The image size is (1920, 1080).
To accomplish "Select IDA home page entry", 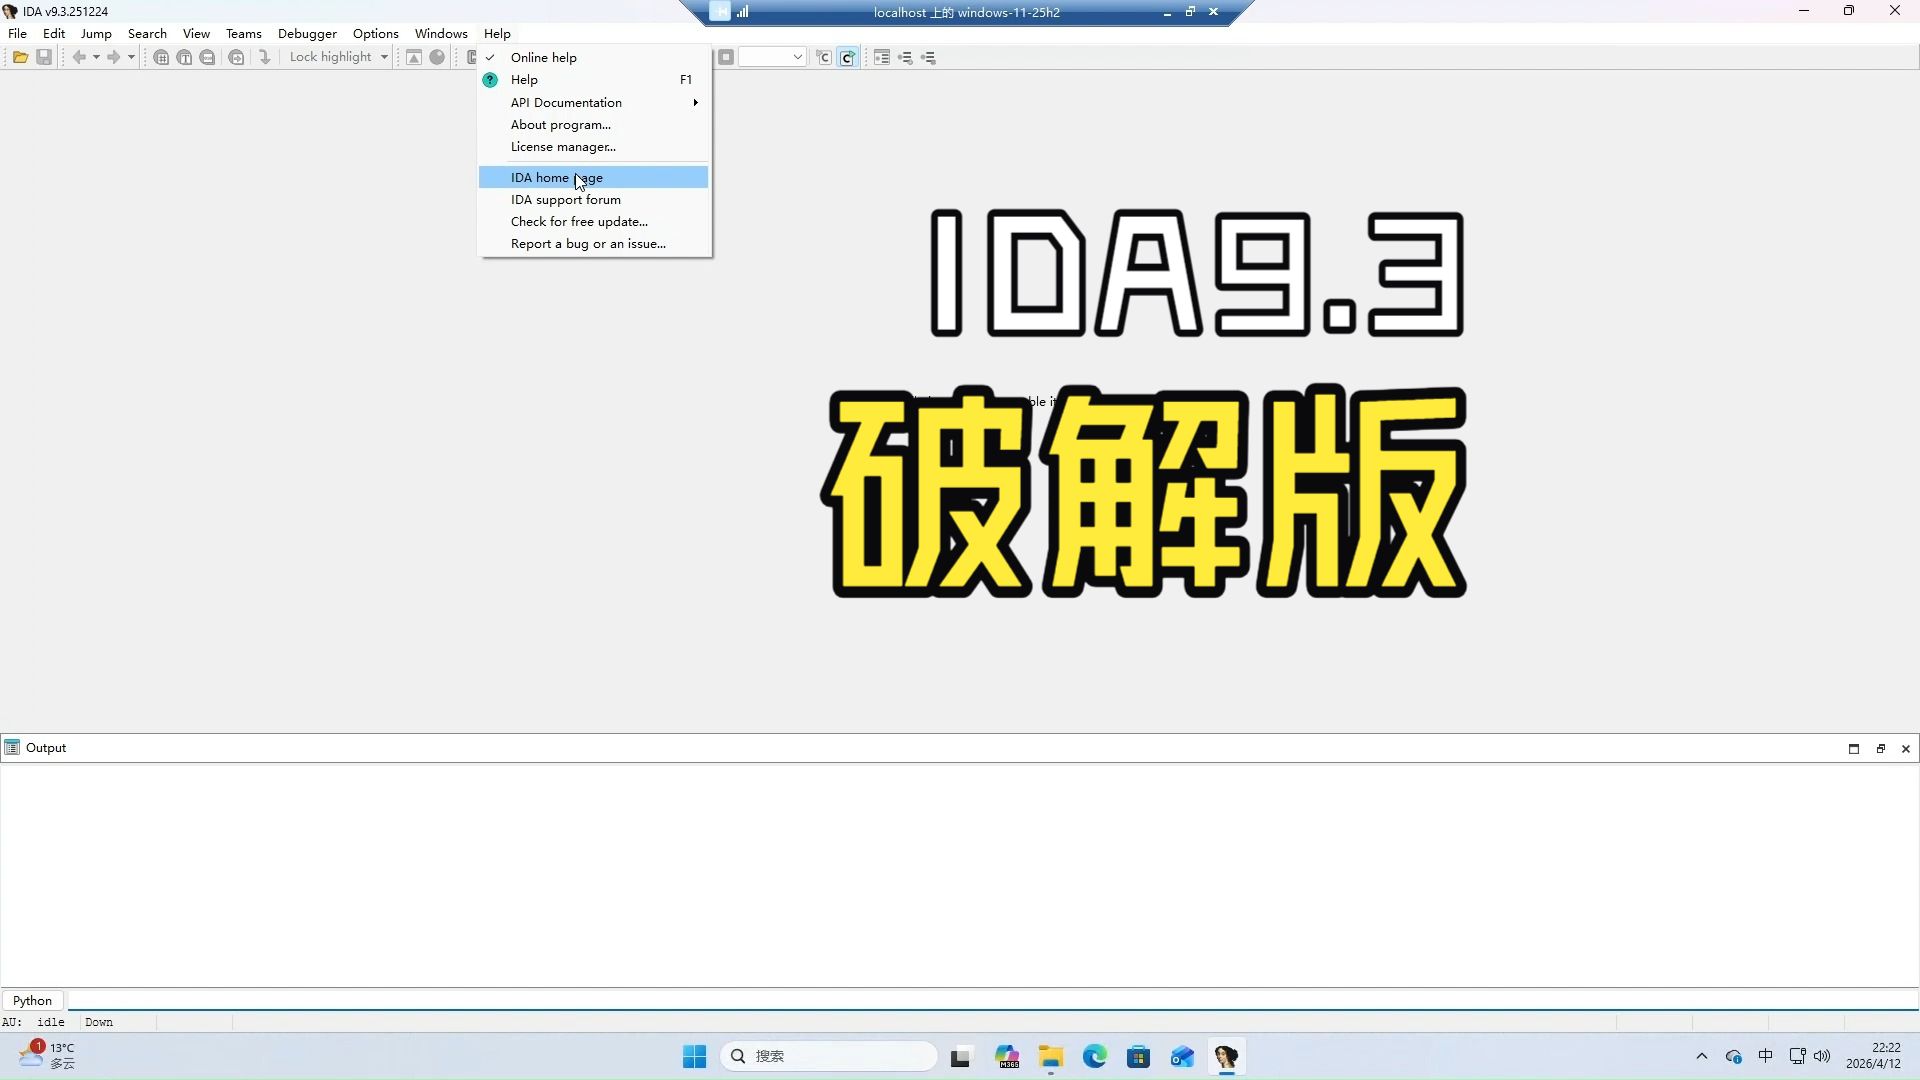I will point(594,177).
